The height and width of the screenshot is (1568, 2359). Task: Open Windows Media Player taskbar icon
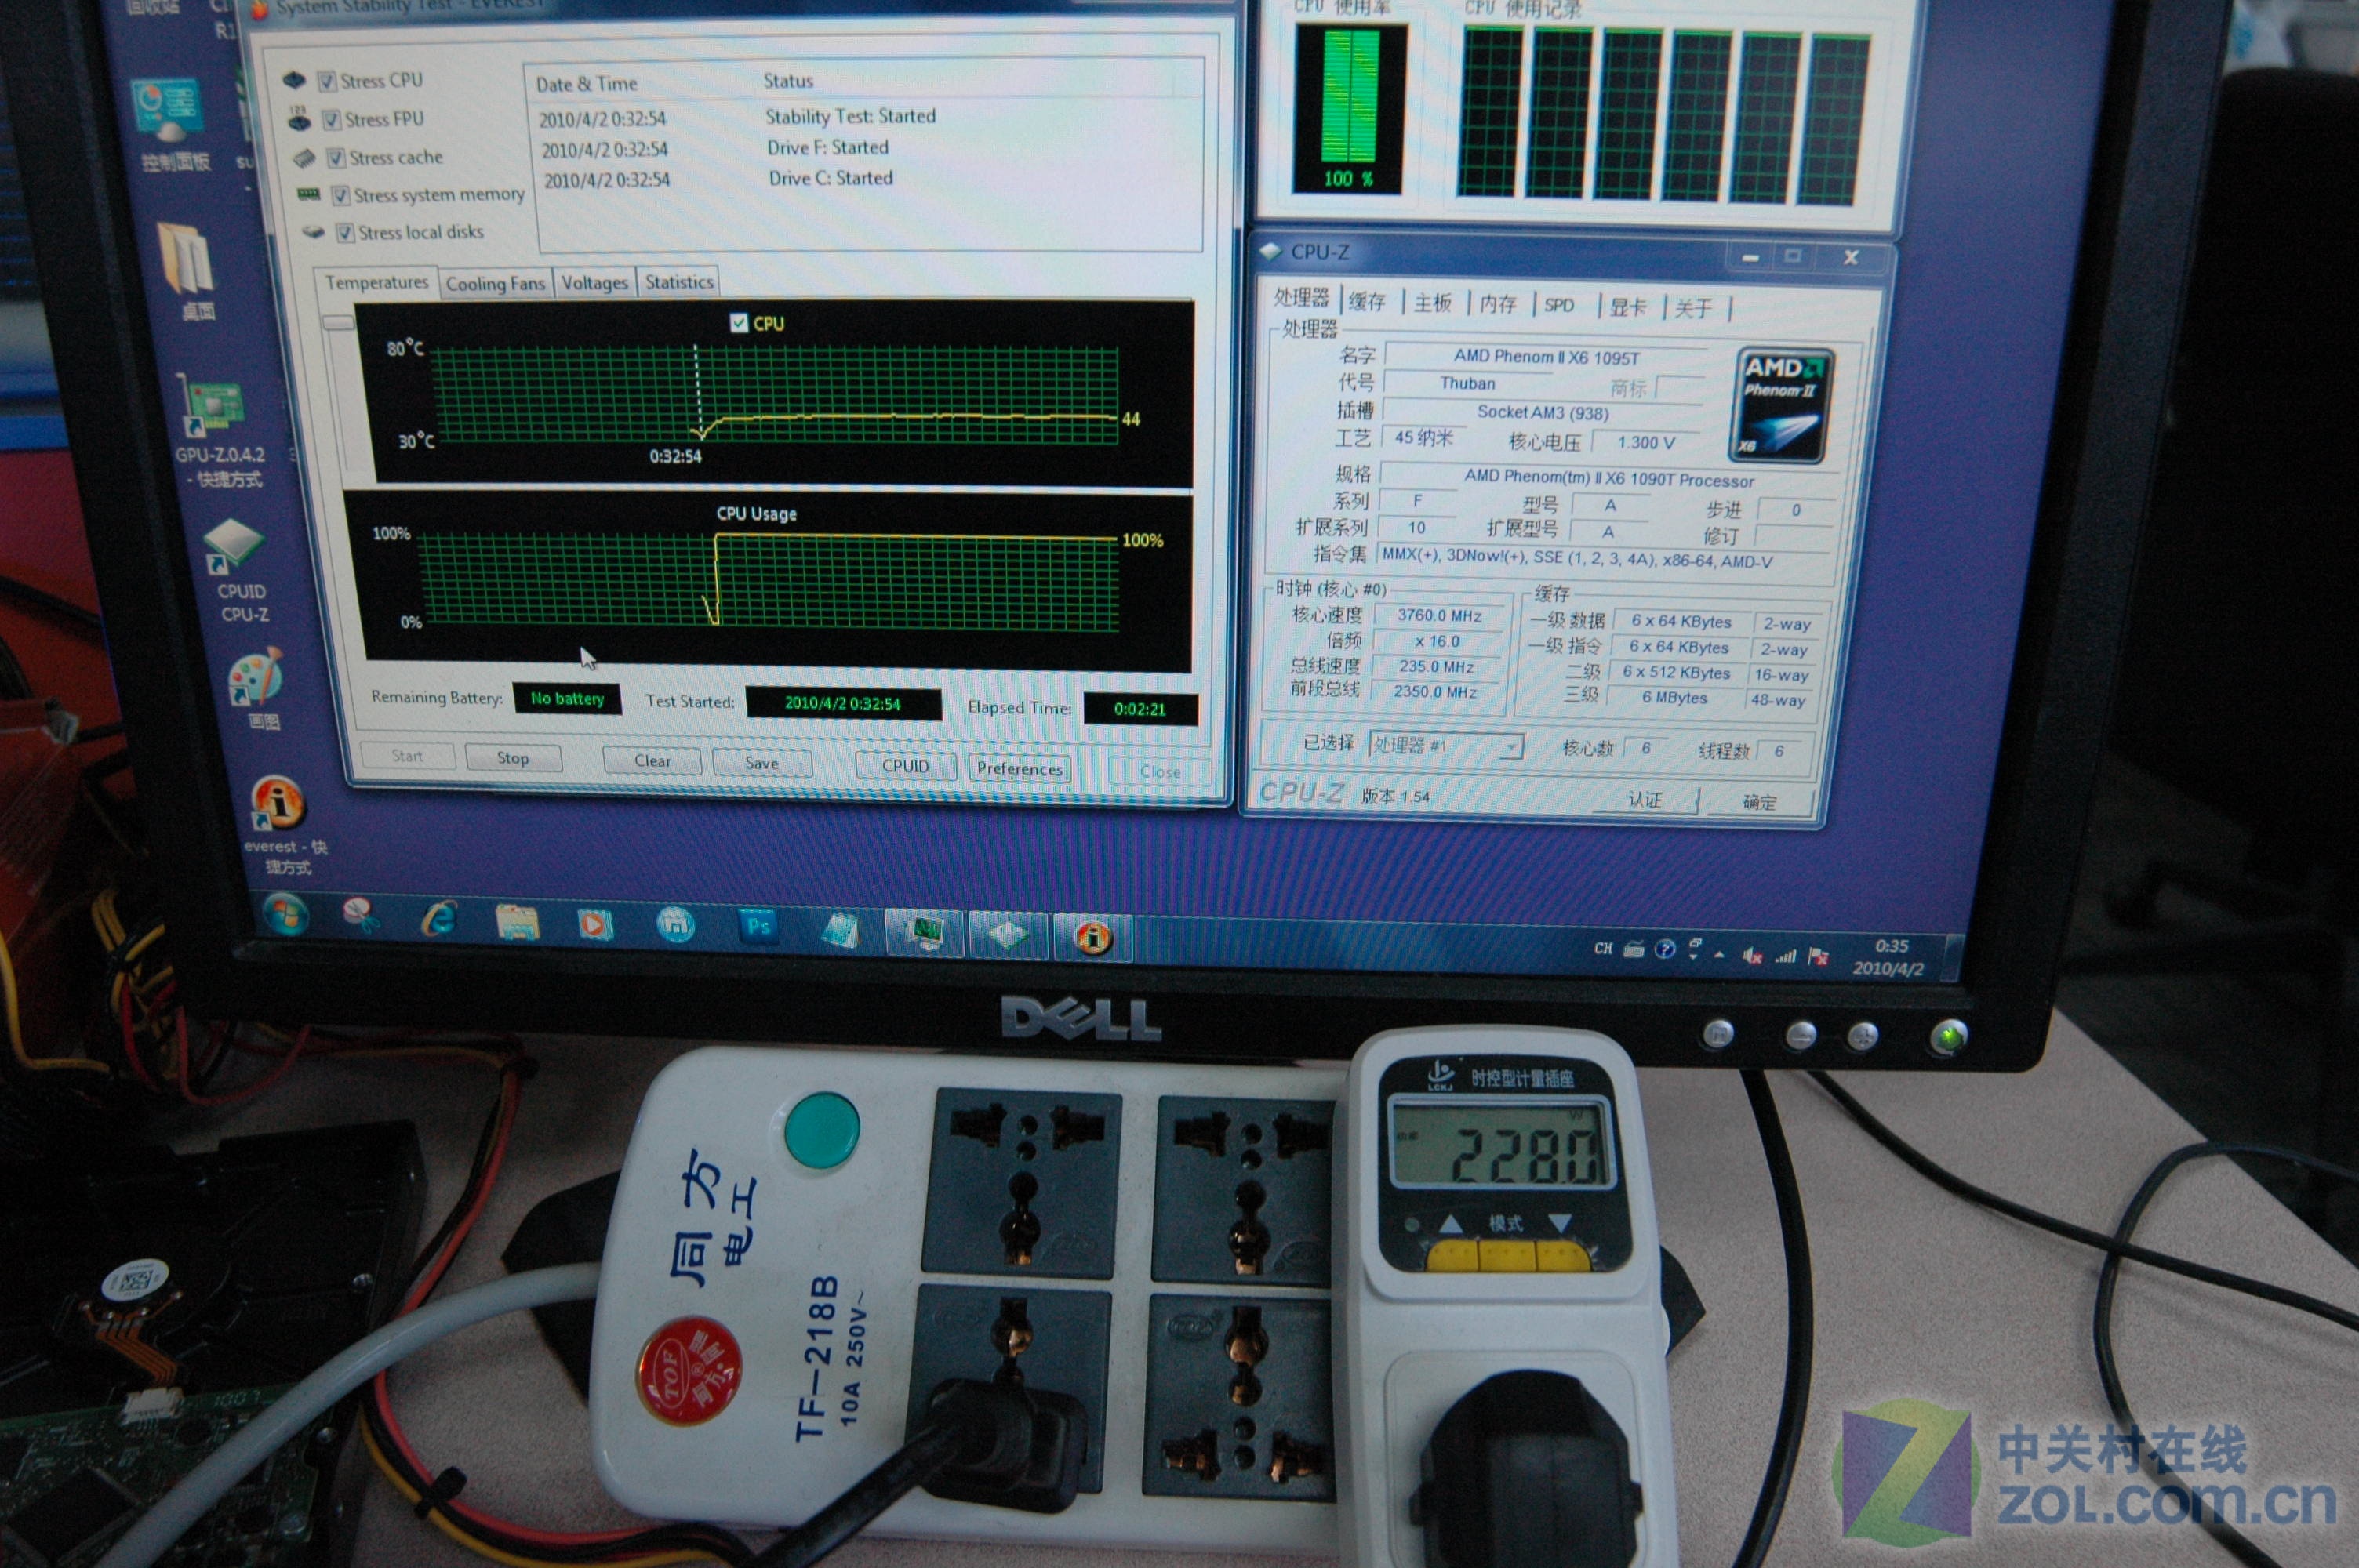click(595, 925)
